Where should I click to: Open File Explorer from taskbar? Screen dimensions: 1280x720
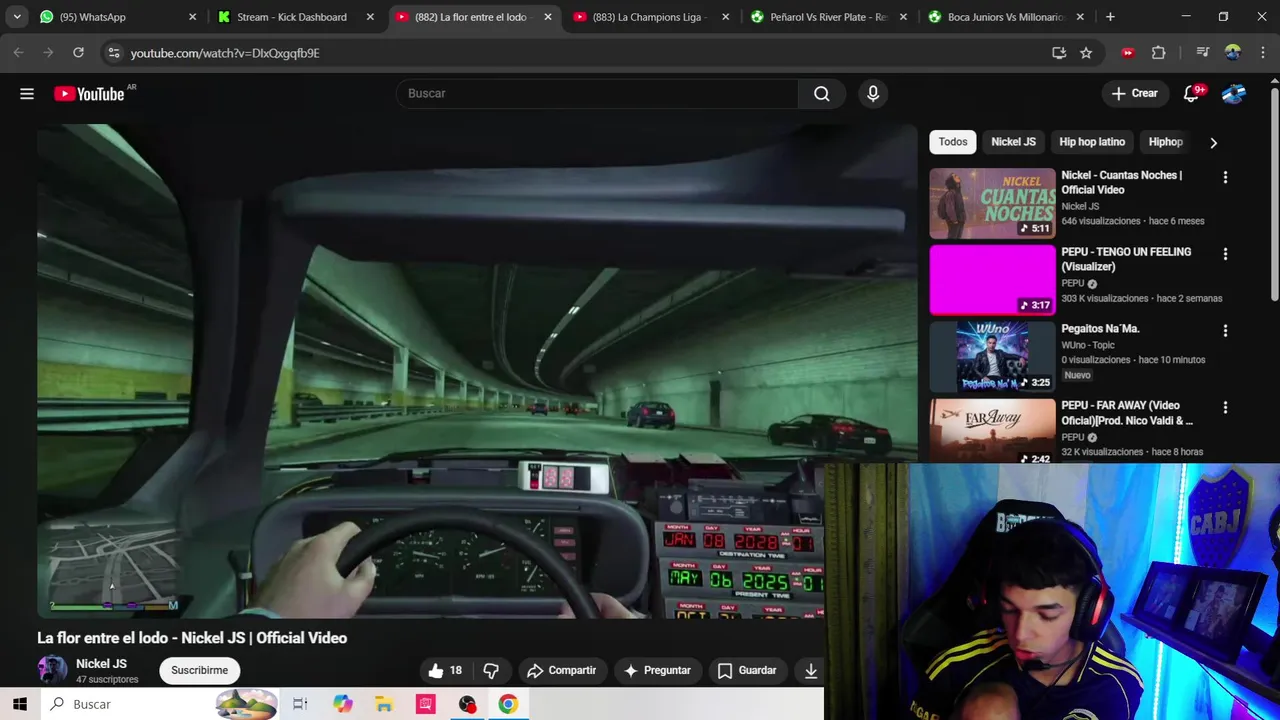tap(384, 704)
